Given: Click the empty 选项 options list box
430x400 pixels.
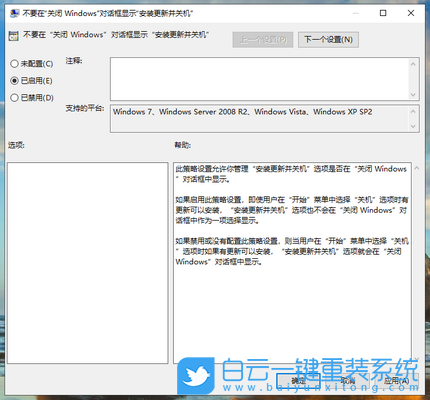Looking at the screenshot, I should (x=87, y=263).
